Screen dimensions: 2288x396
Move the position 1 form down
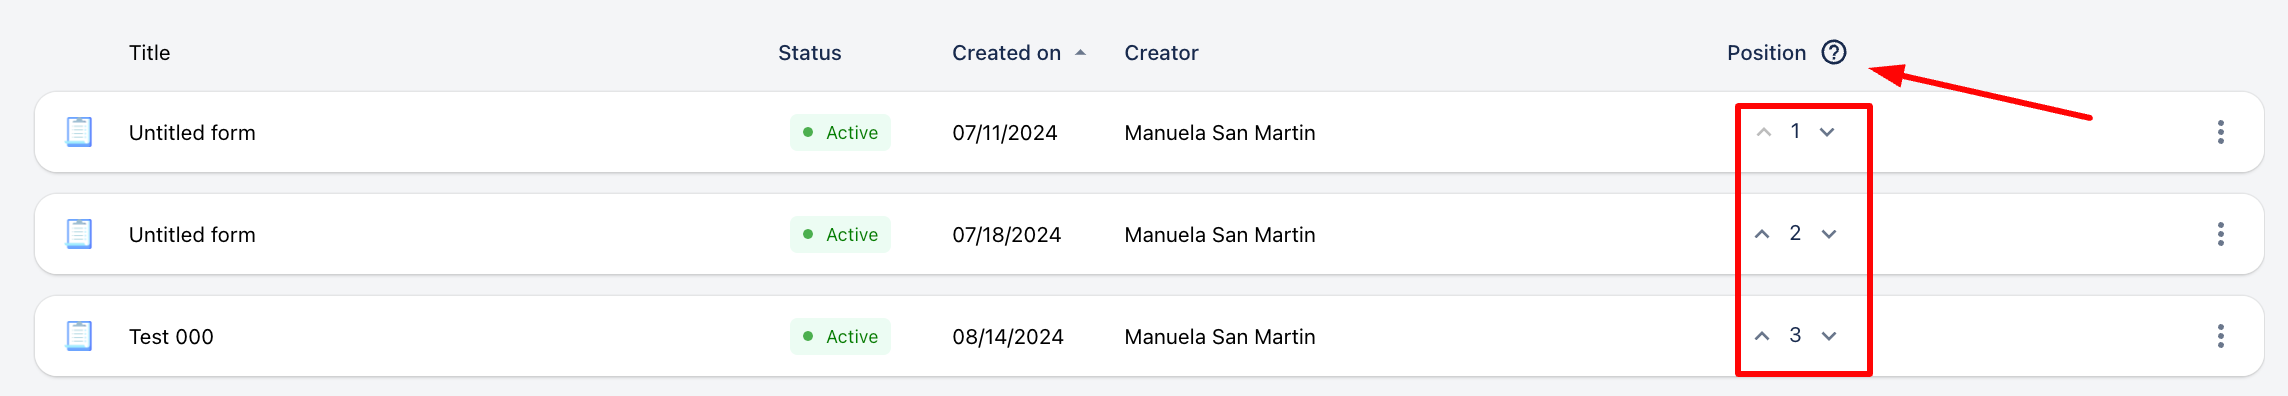tap(1827, 132)
